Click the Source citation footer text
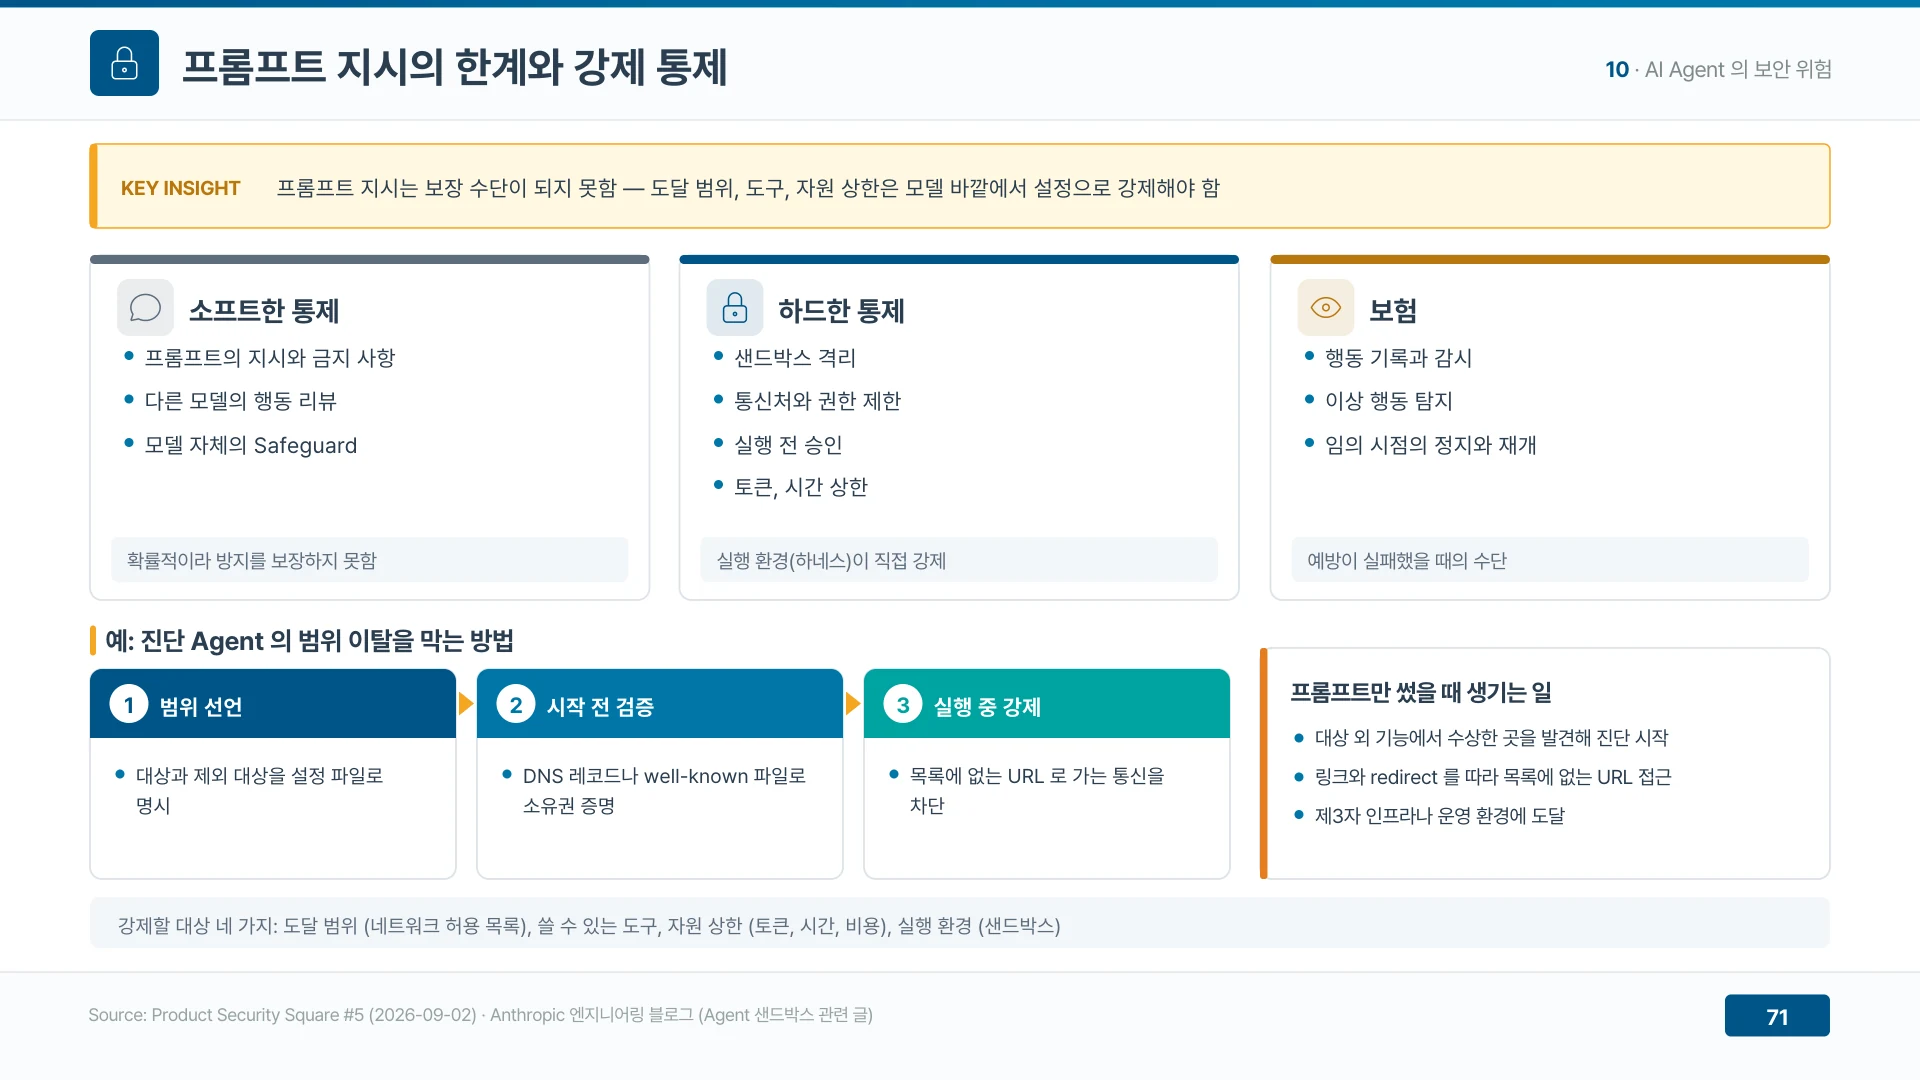 [480, 1015]
